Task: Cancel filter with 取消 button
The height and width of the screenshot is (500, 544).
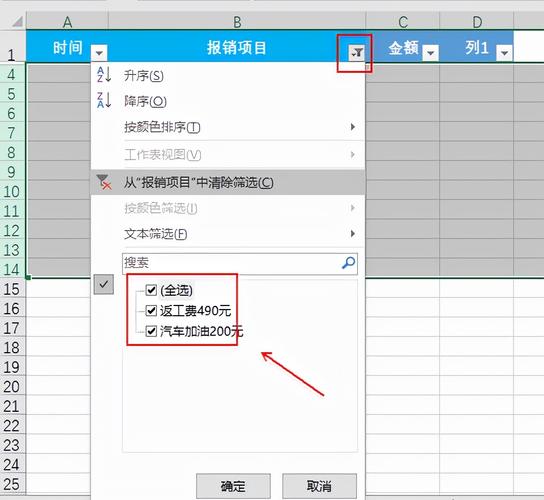Action: tap(319, 486)
